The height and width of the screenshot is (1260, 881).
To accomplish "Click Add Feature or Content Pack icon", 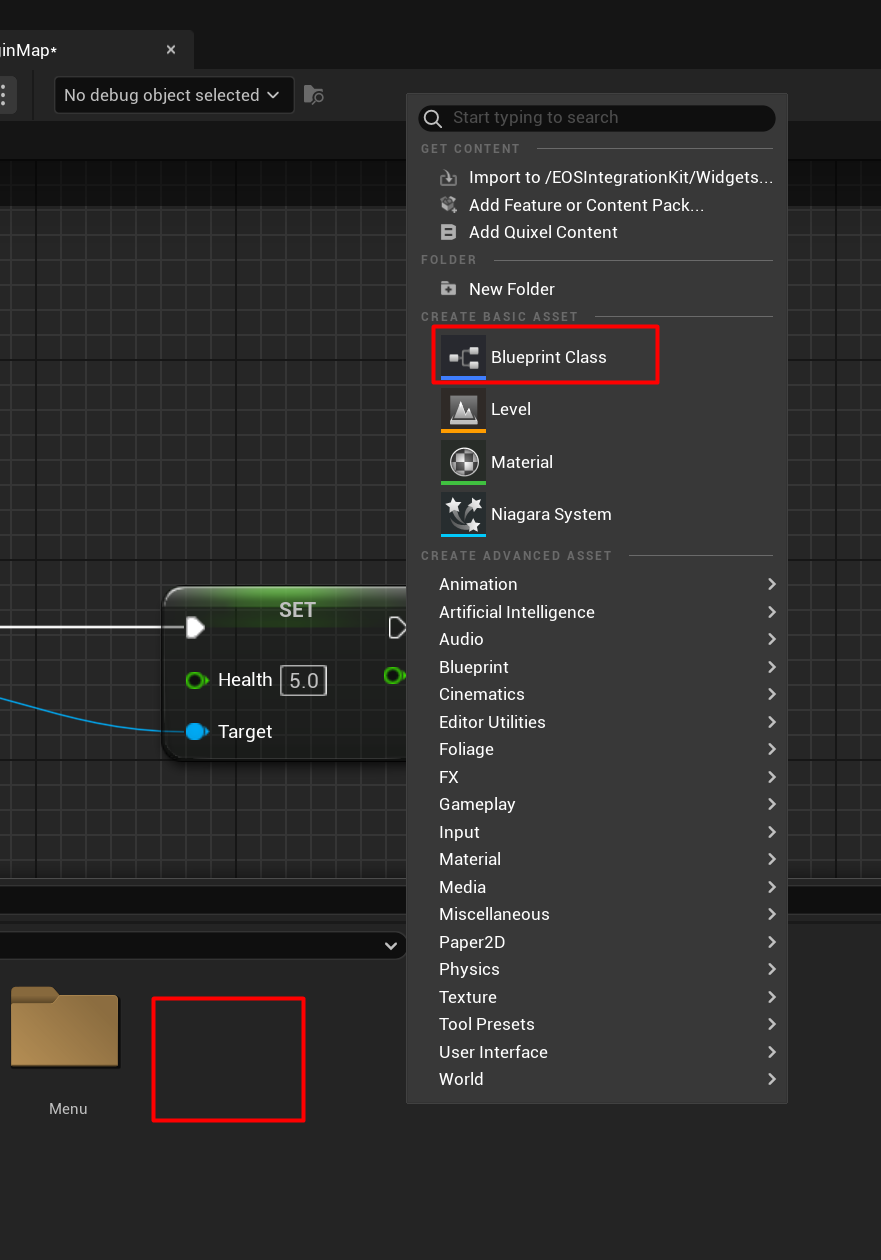I will click(448, 205).
